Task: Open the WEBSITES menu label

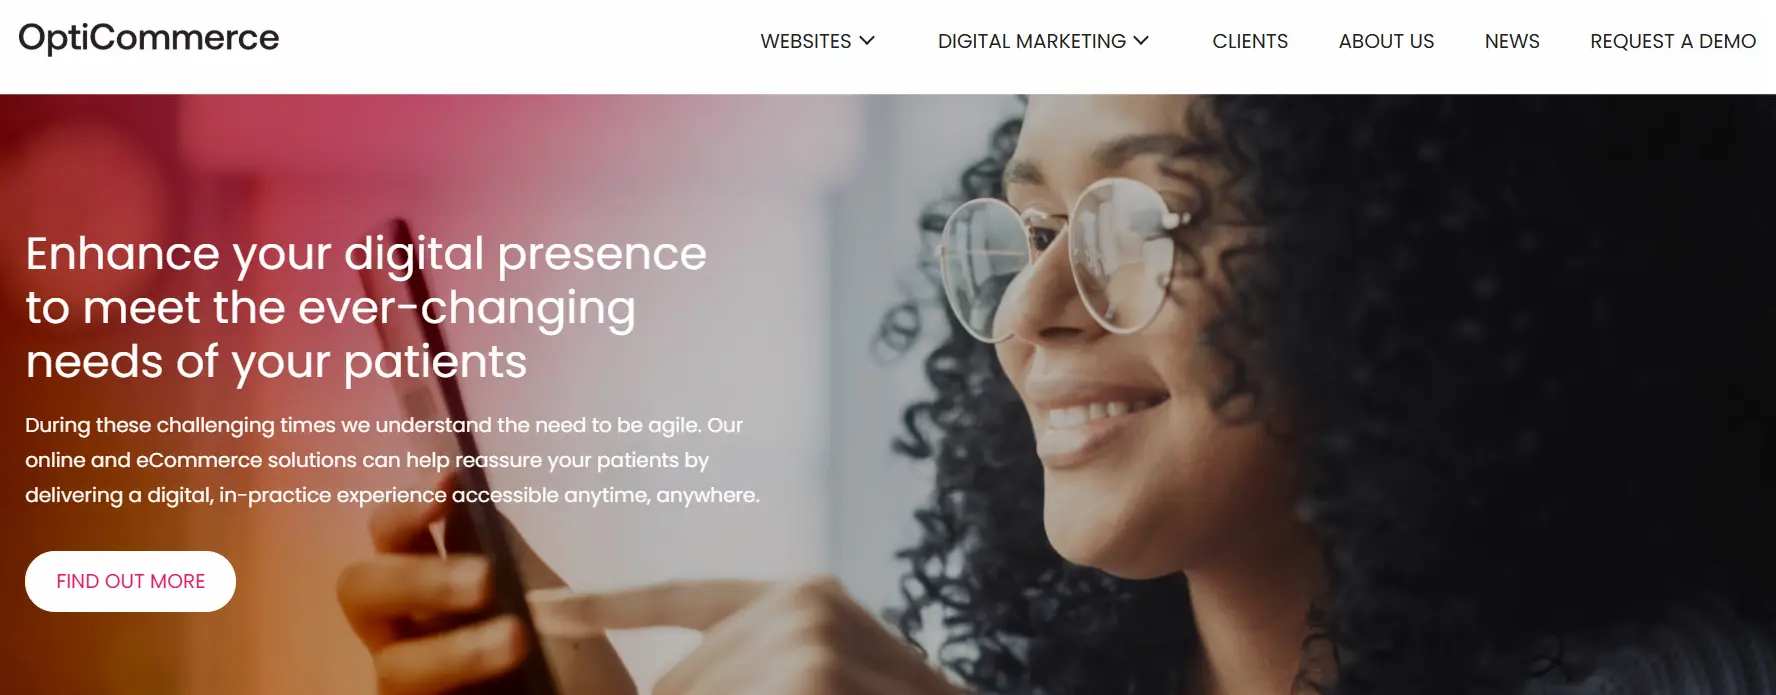Action: (805, 41)
